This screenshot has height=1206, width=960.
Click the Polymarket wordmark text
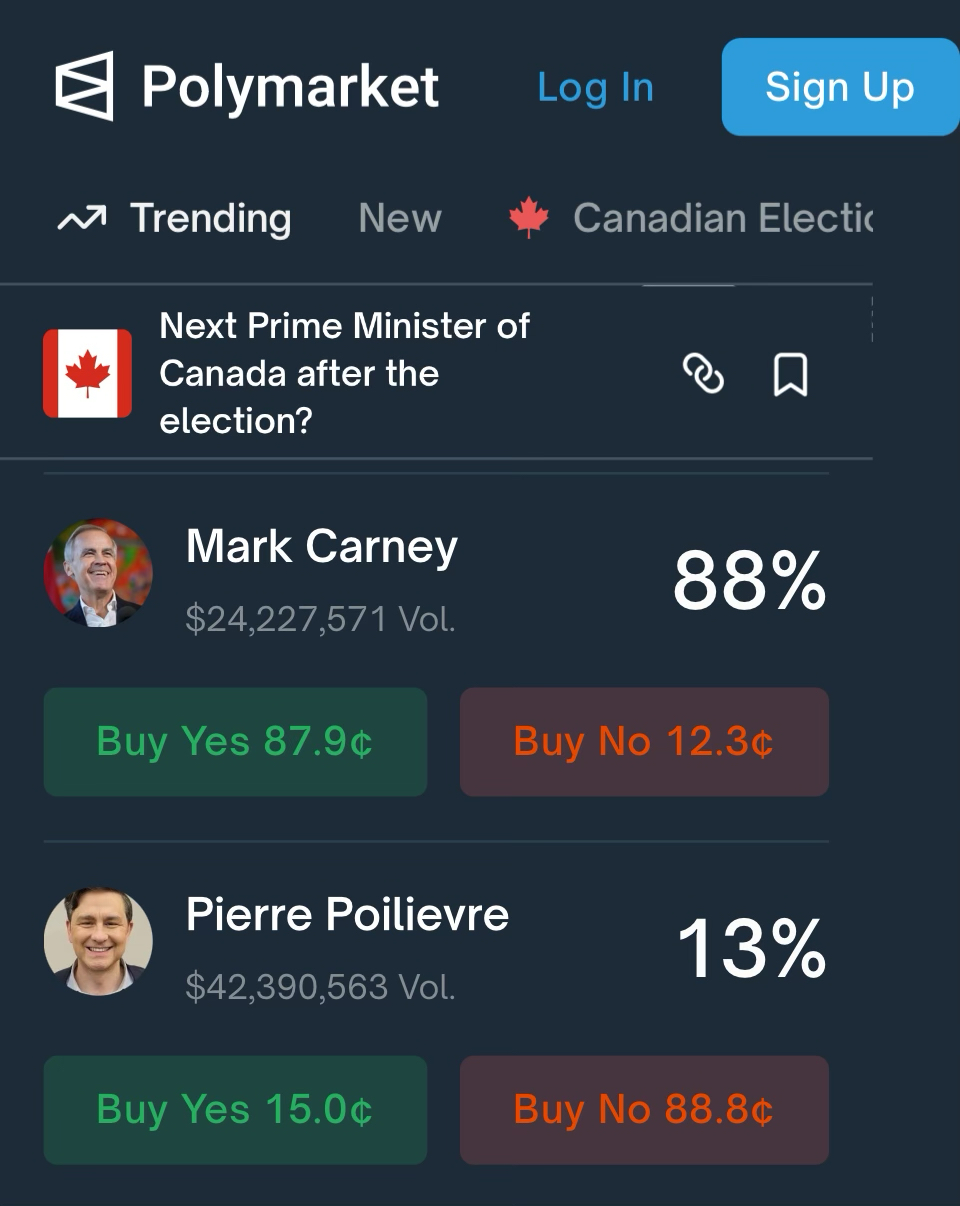290,87
